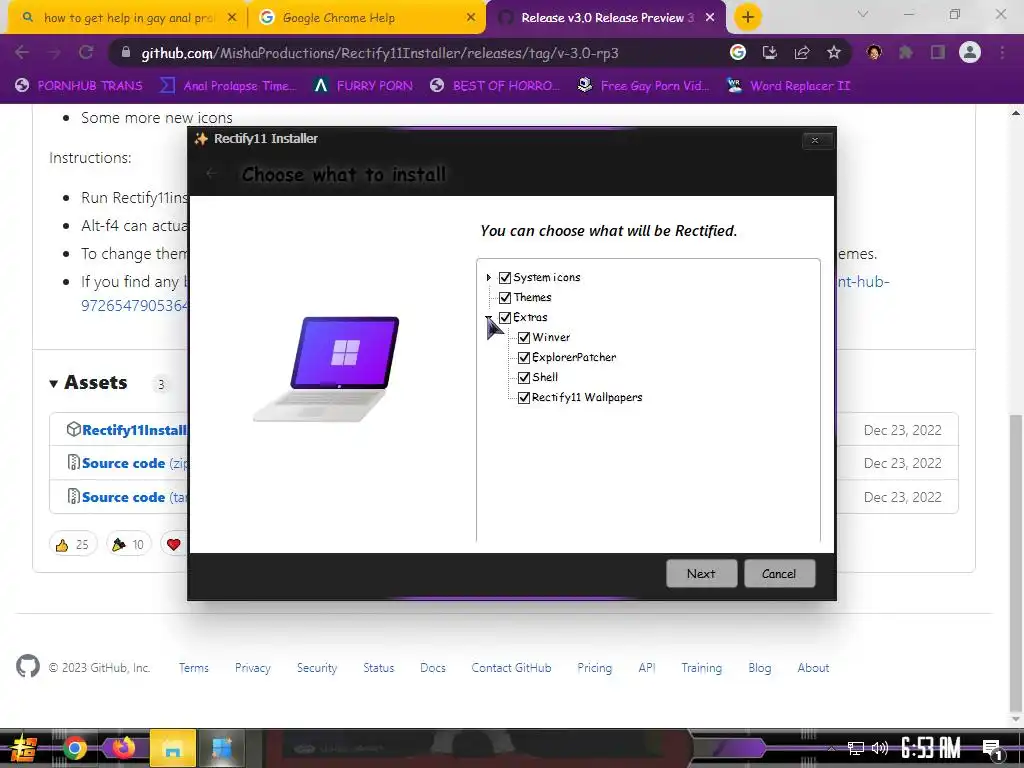Click party popper reaction 10

129,544
